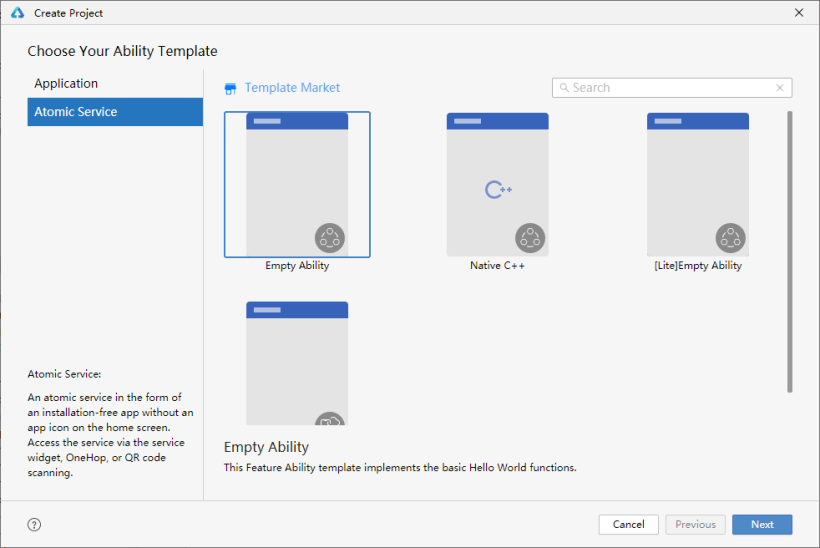The width and height of the screenshot is (820, 548).
Task: Click the 'Native C++' label text
Action: point(497,266)
